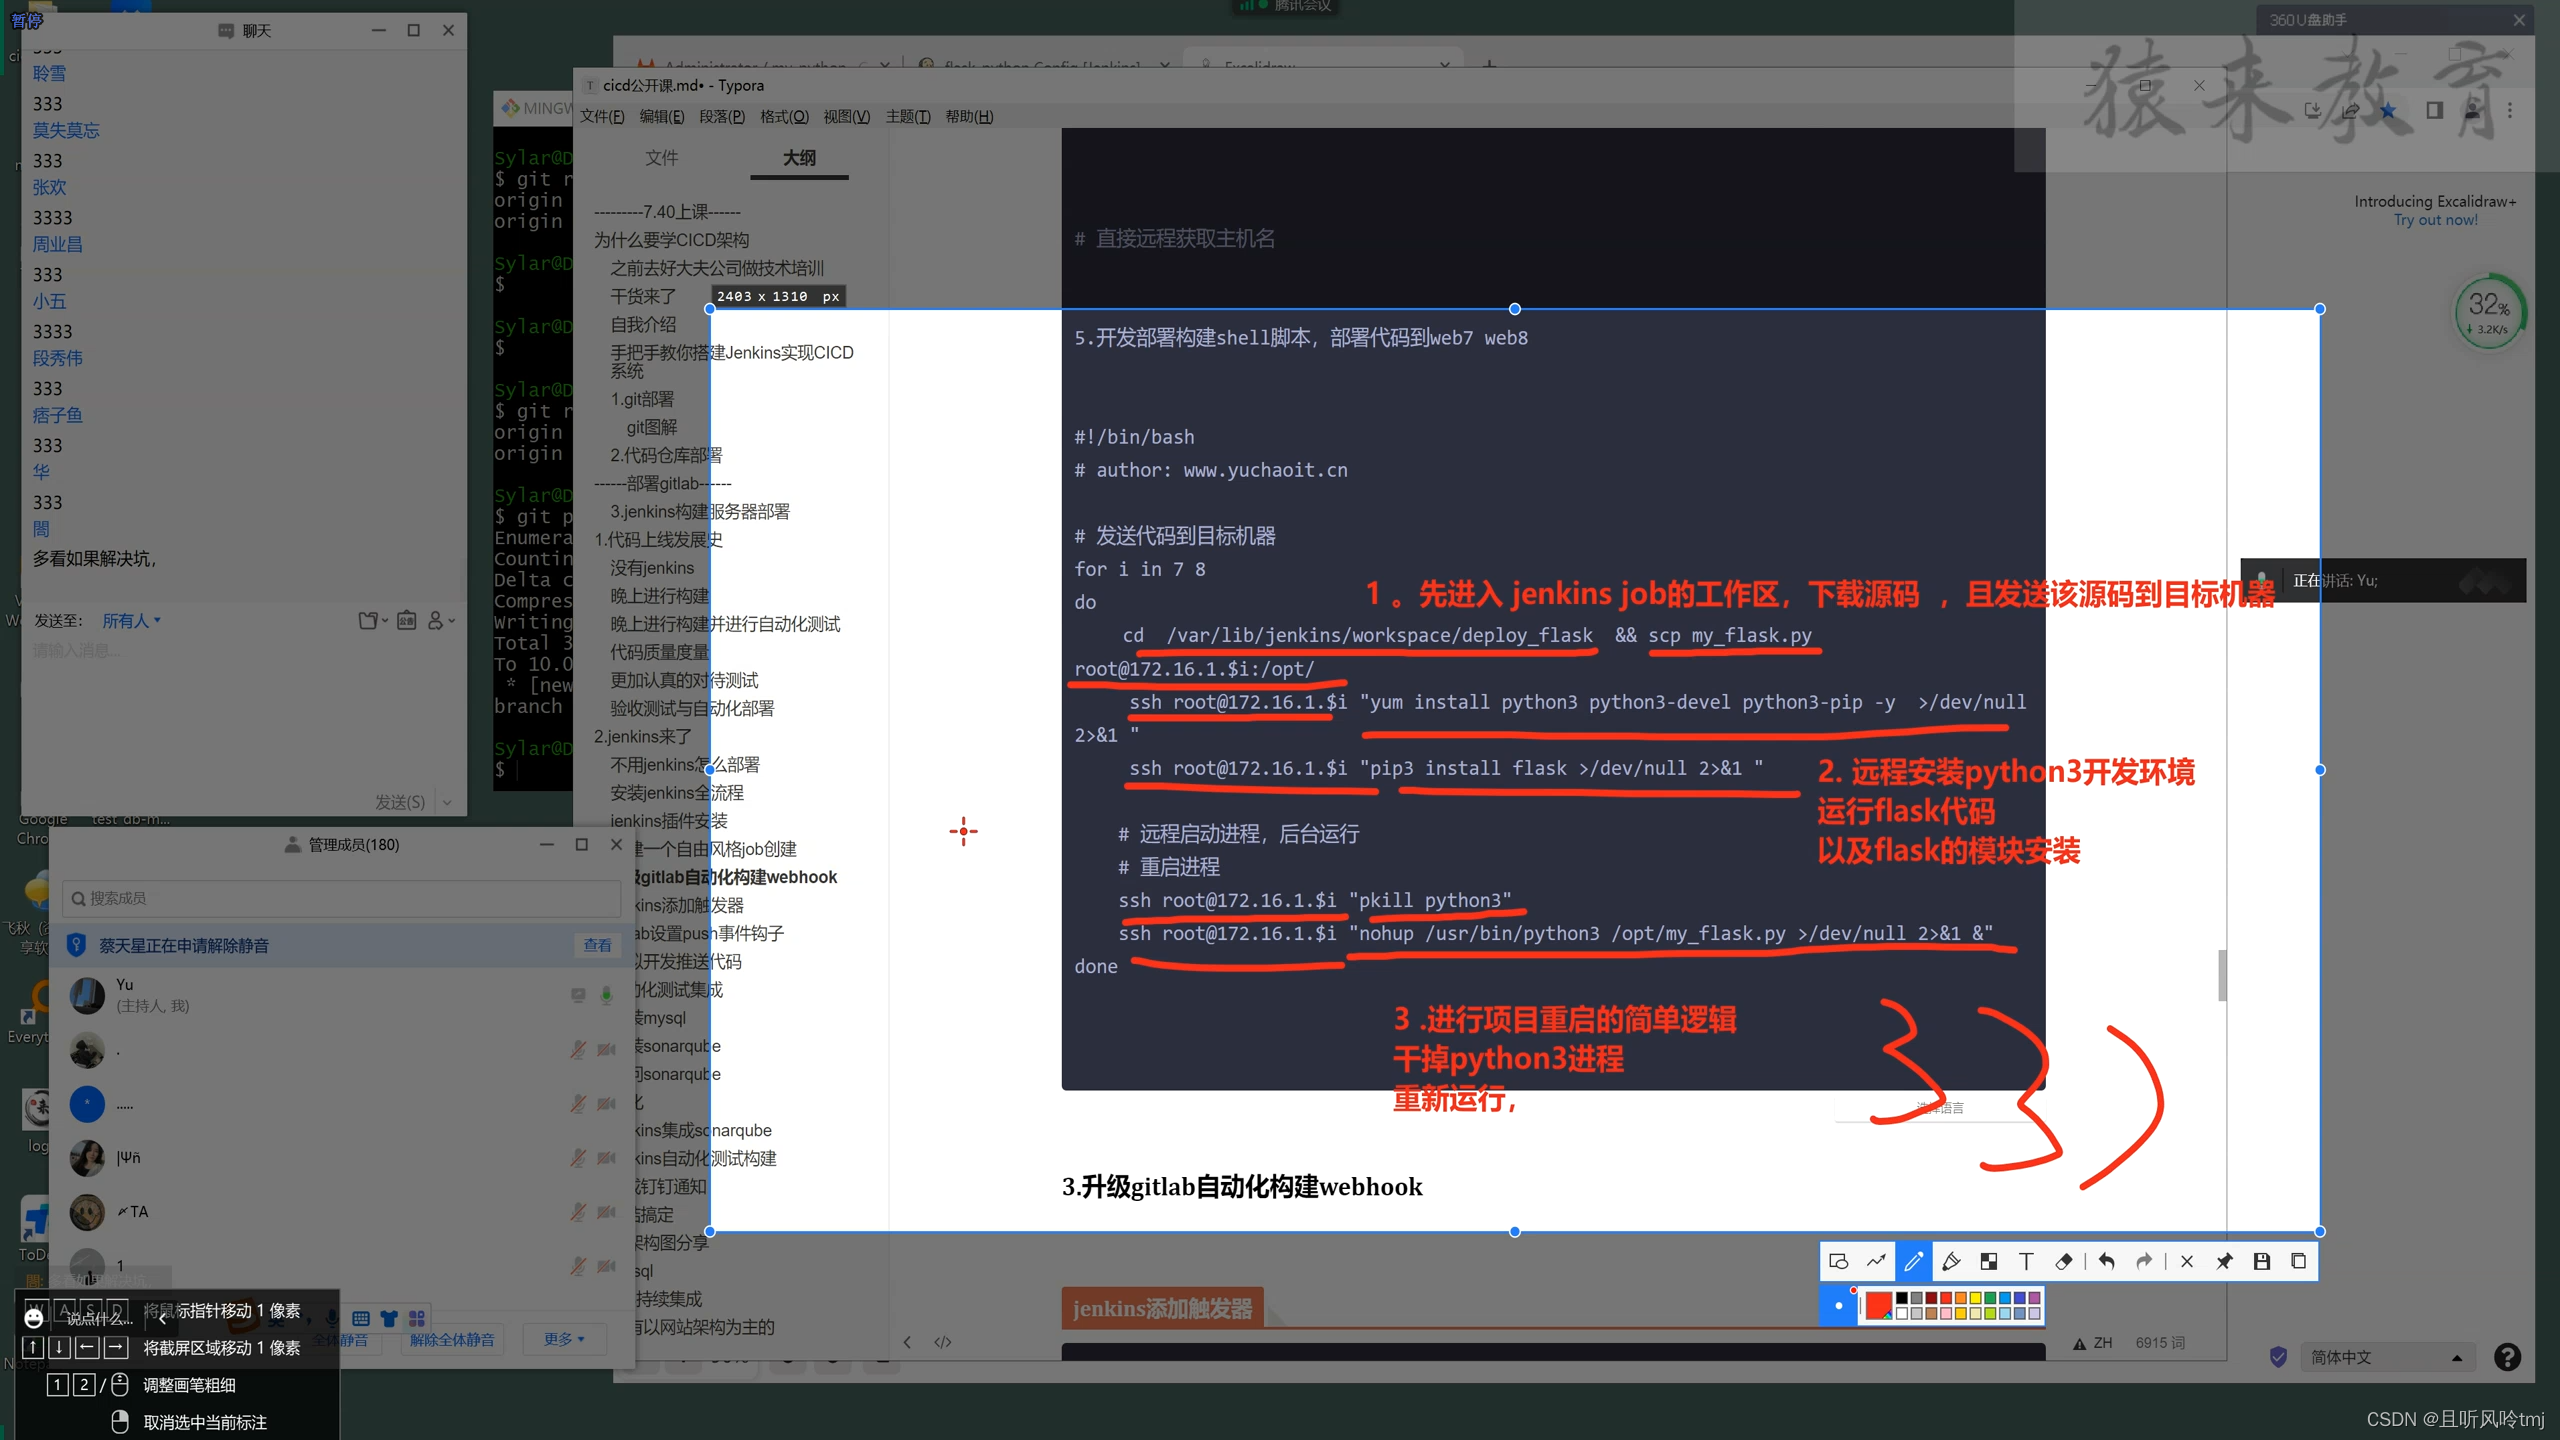Open 主题(T) menu in Typora
Image resolution: width=2560 pixels, height=1440 pixels.
908,117
